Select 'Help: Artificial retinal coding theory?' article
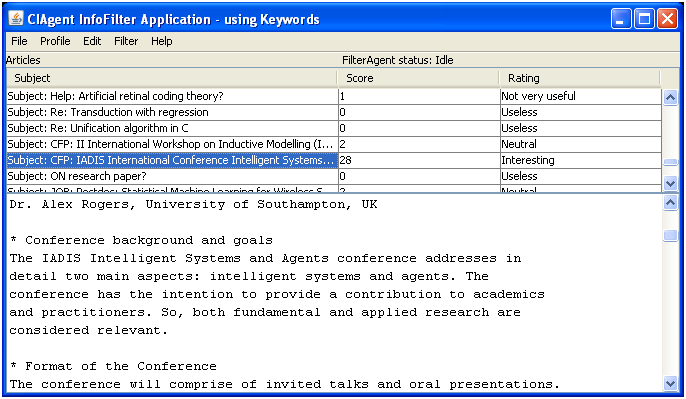Image resolution: width=686 pixels, height=399 pixels. tap(172, 96)
